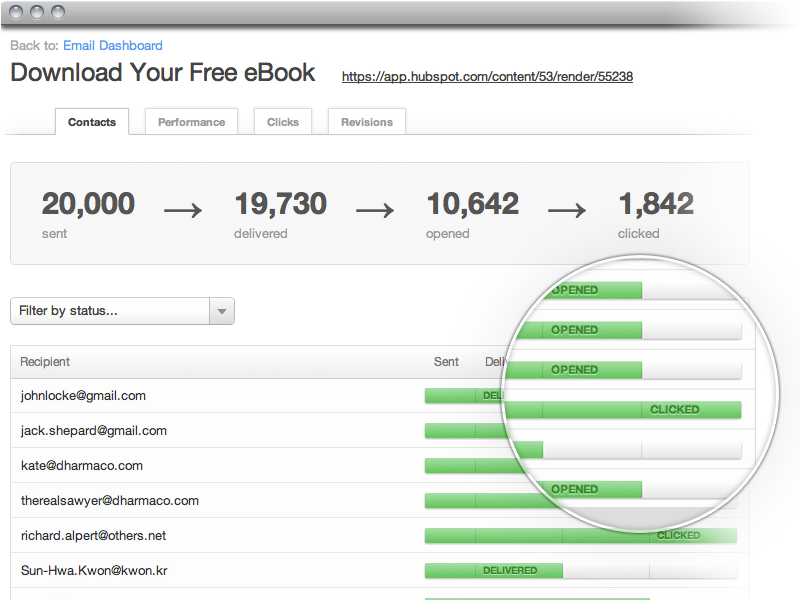Open the 'Filter by status...' combo box

(110, 311)
